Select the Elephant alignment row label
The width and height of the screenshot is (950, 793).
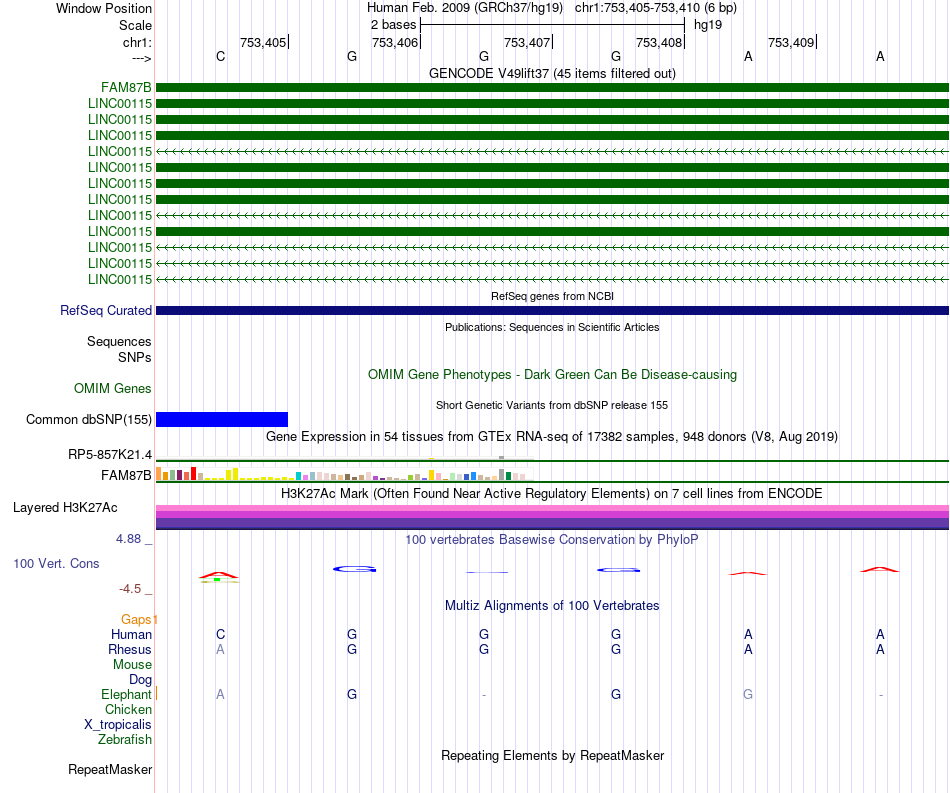126,694
